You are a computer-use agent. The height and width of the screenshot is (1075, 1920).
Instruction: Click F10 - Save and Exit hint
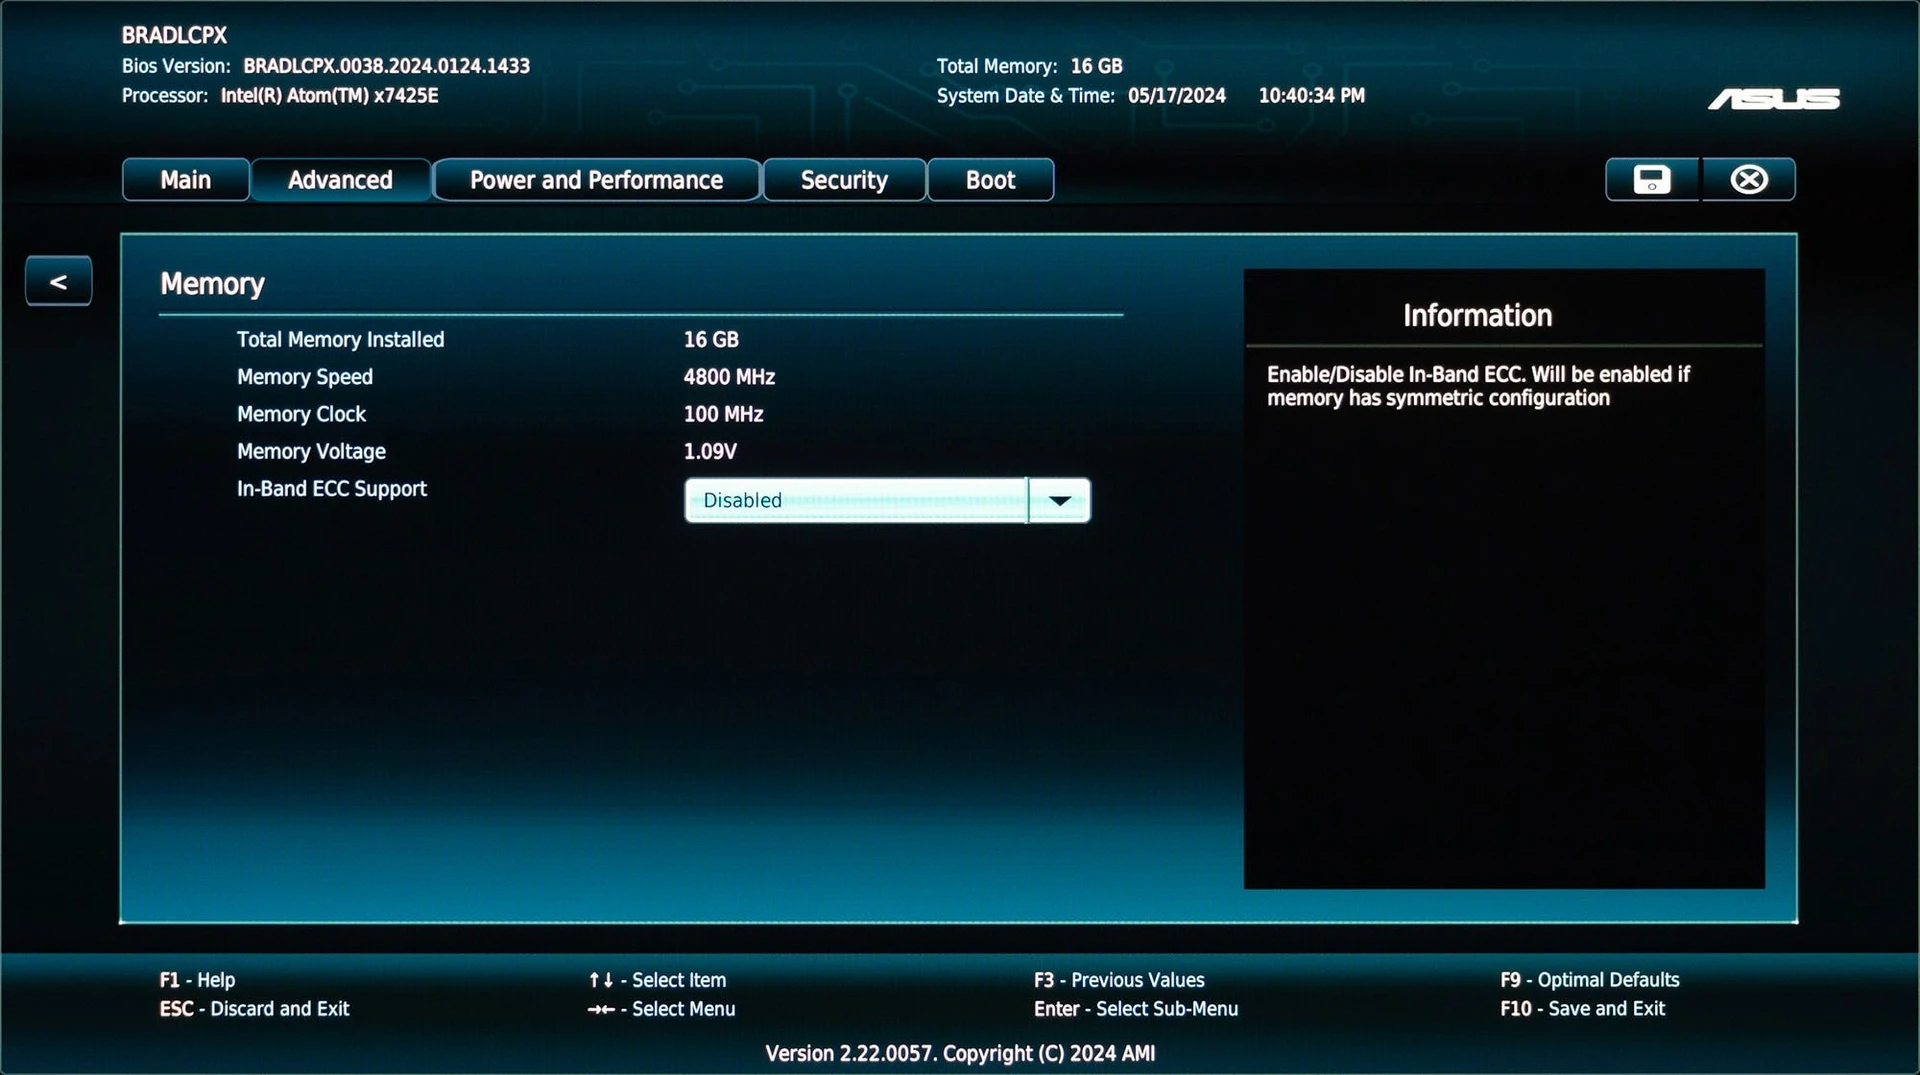click(x=1583, y=1009)
